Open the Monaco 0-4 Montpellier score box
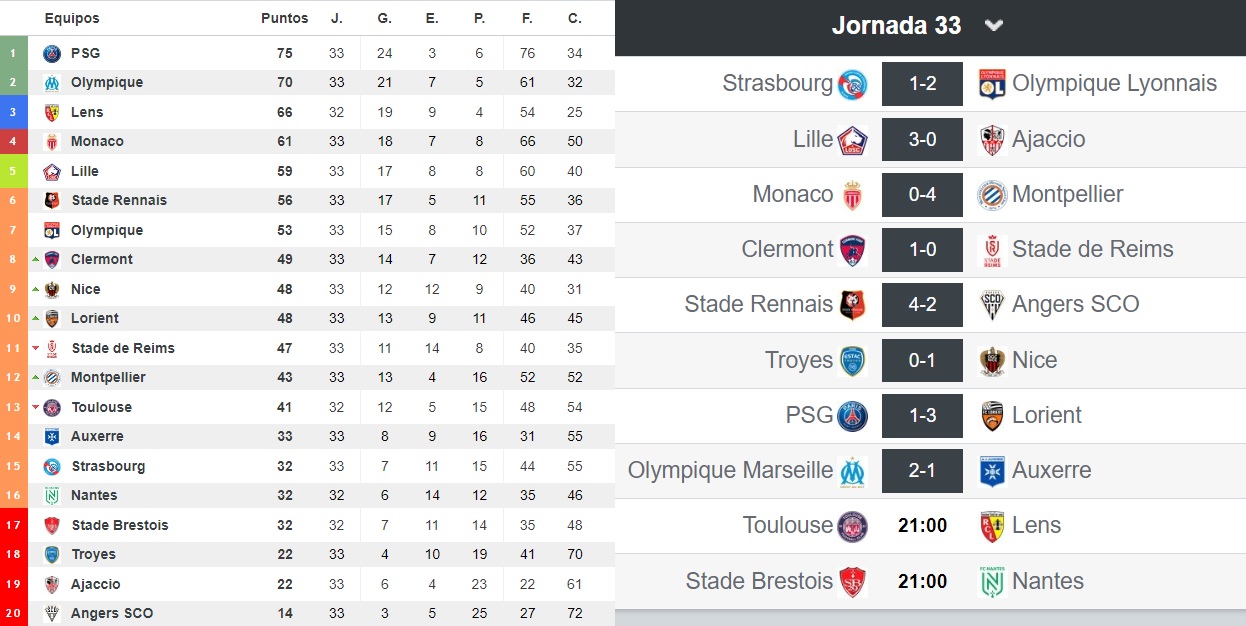Viewport: 1246px width, 626px height. [922, 194]
